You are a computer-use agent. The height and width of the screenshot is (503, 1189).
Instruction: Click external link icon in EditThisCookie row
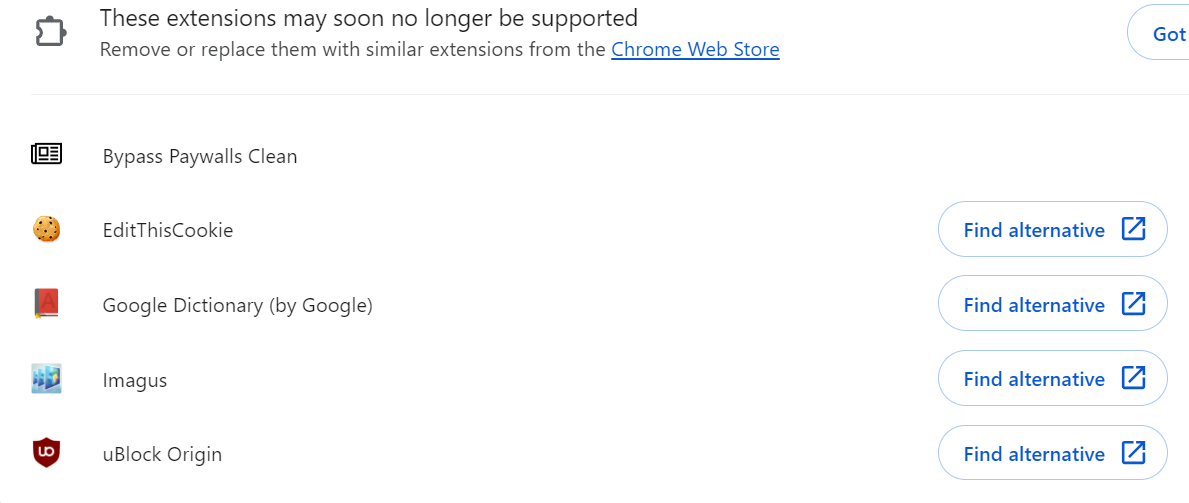coord(1133,229)
